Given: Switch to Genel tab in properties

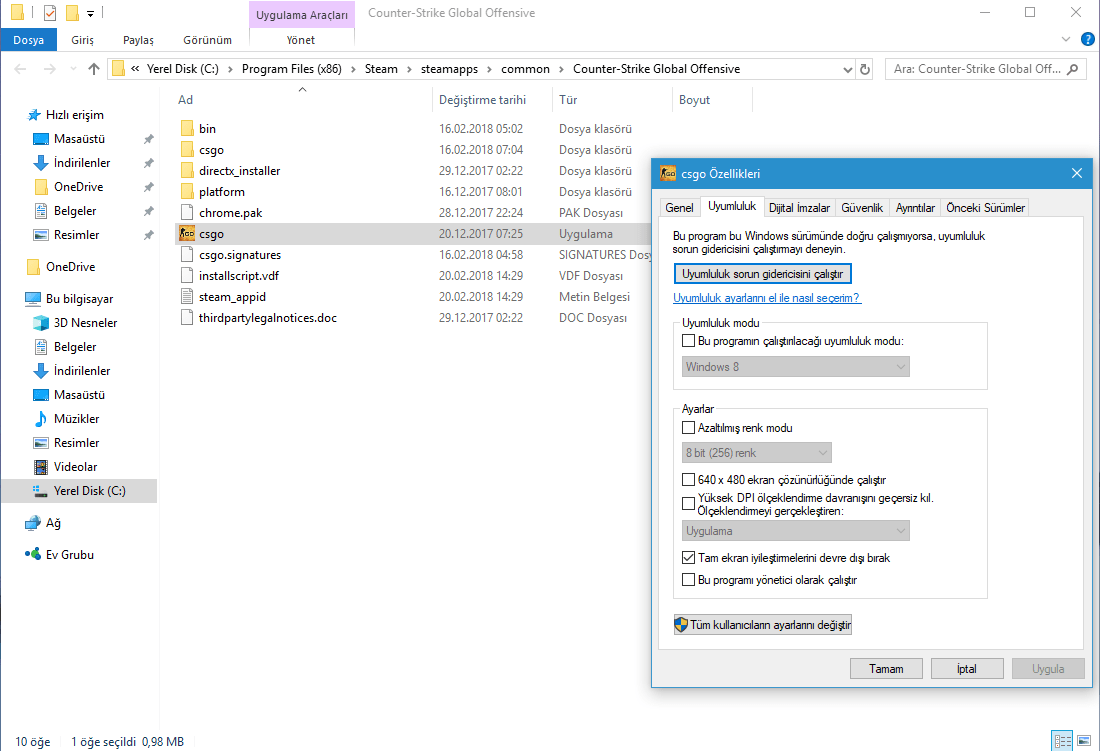Looking at the screenshot, I should click(x=679, y=208).
